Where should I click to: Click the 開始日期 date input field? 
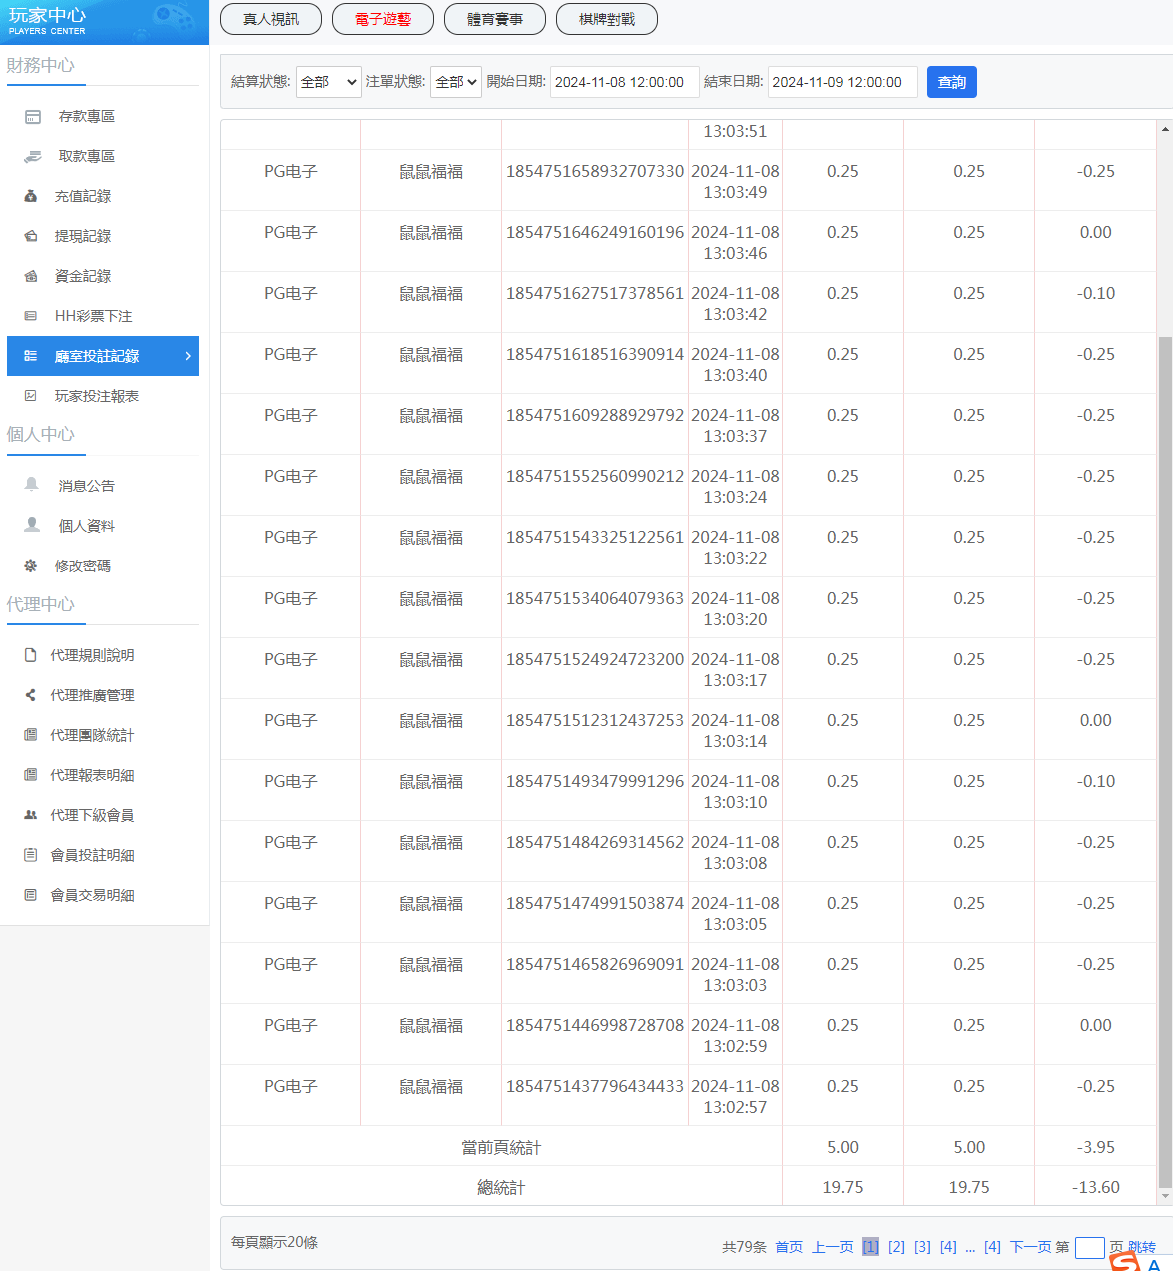click(624, 82)
